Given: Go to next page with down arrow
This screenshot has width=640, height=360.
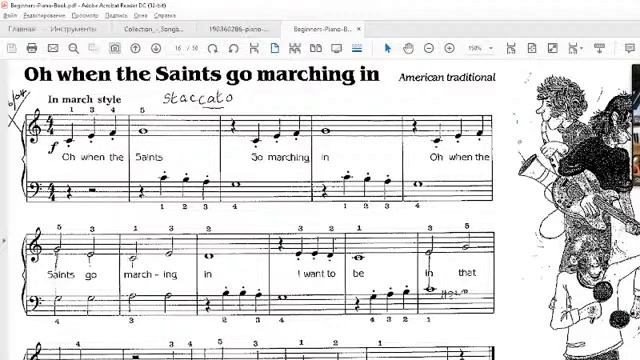Looking at the screenshot, I should point(156,48).
